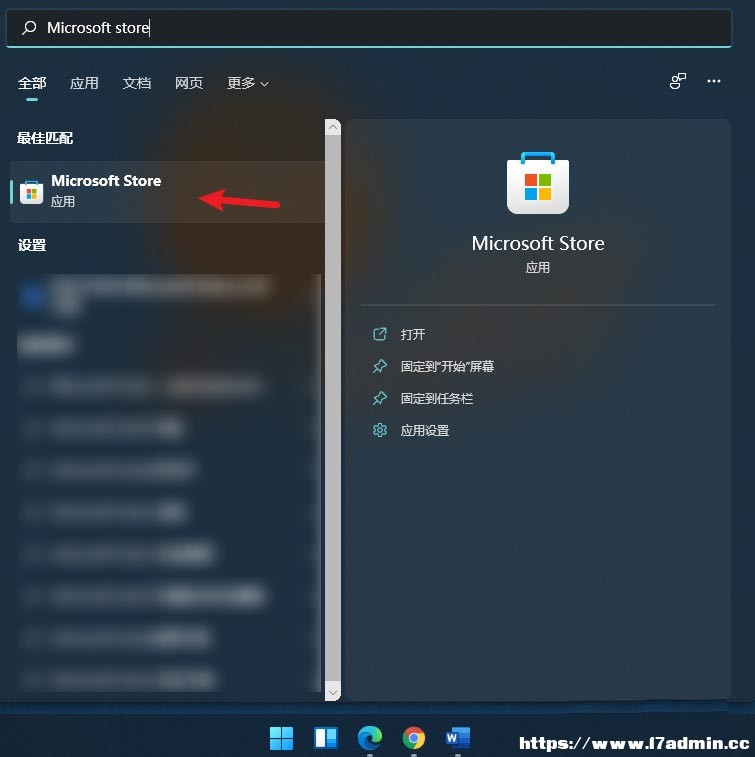This screenshot has width=755, height=757.
Task: Switch to the 文档 filter tab
Action: pyautogui.click(x=137, y=83)
